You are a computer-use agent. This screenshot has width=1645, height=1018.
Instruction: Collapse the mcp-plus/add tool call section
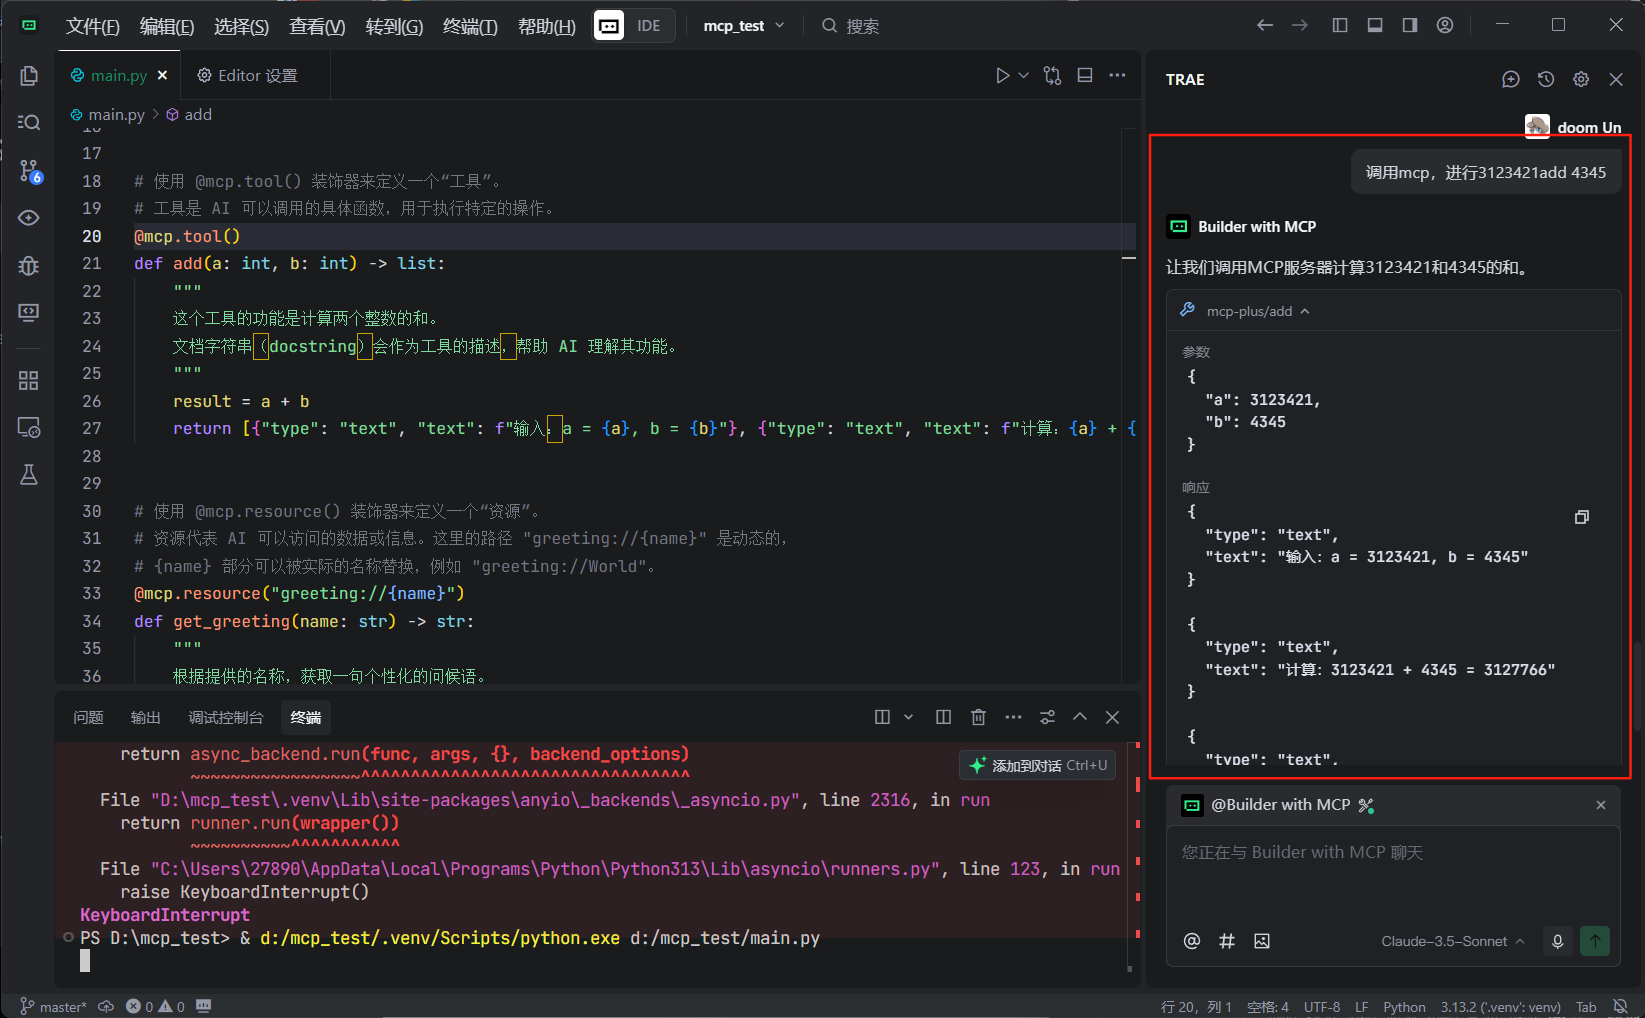pyautogui.click(x=1304, y=311)
